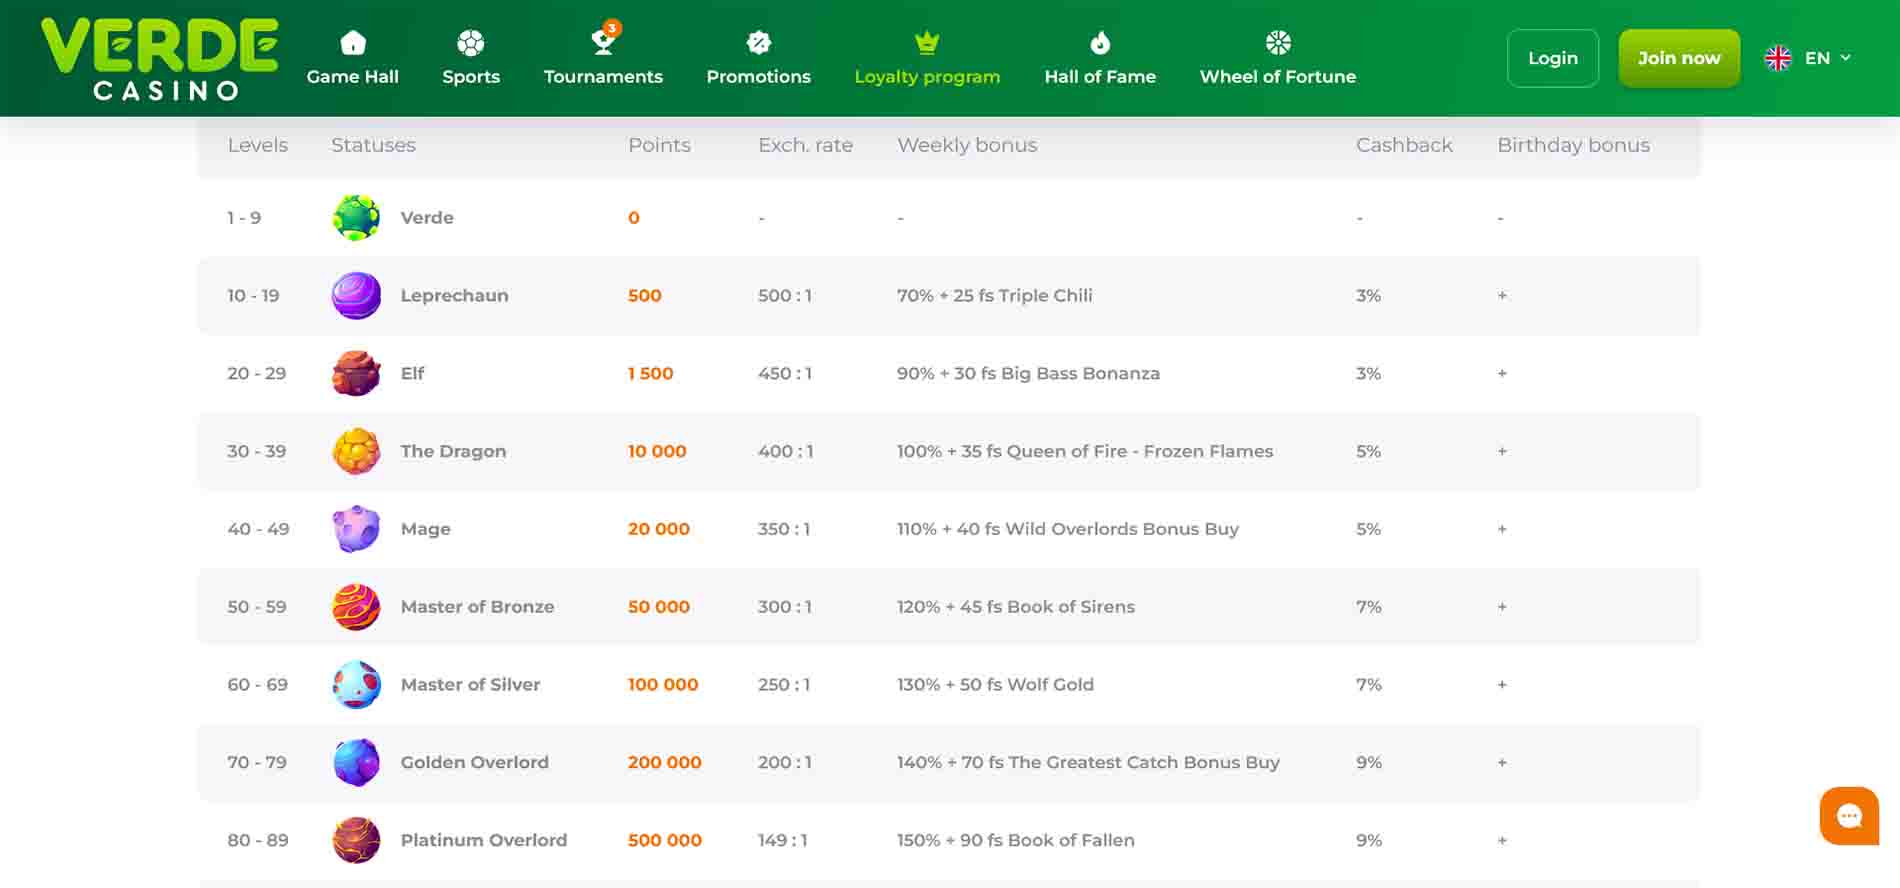The width and height of the screenshot is (1900, 888).
Task: Click the Weekly bonus column header
Action: point(967,145)
